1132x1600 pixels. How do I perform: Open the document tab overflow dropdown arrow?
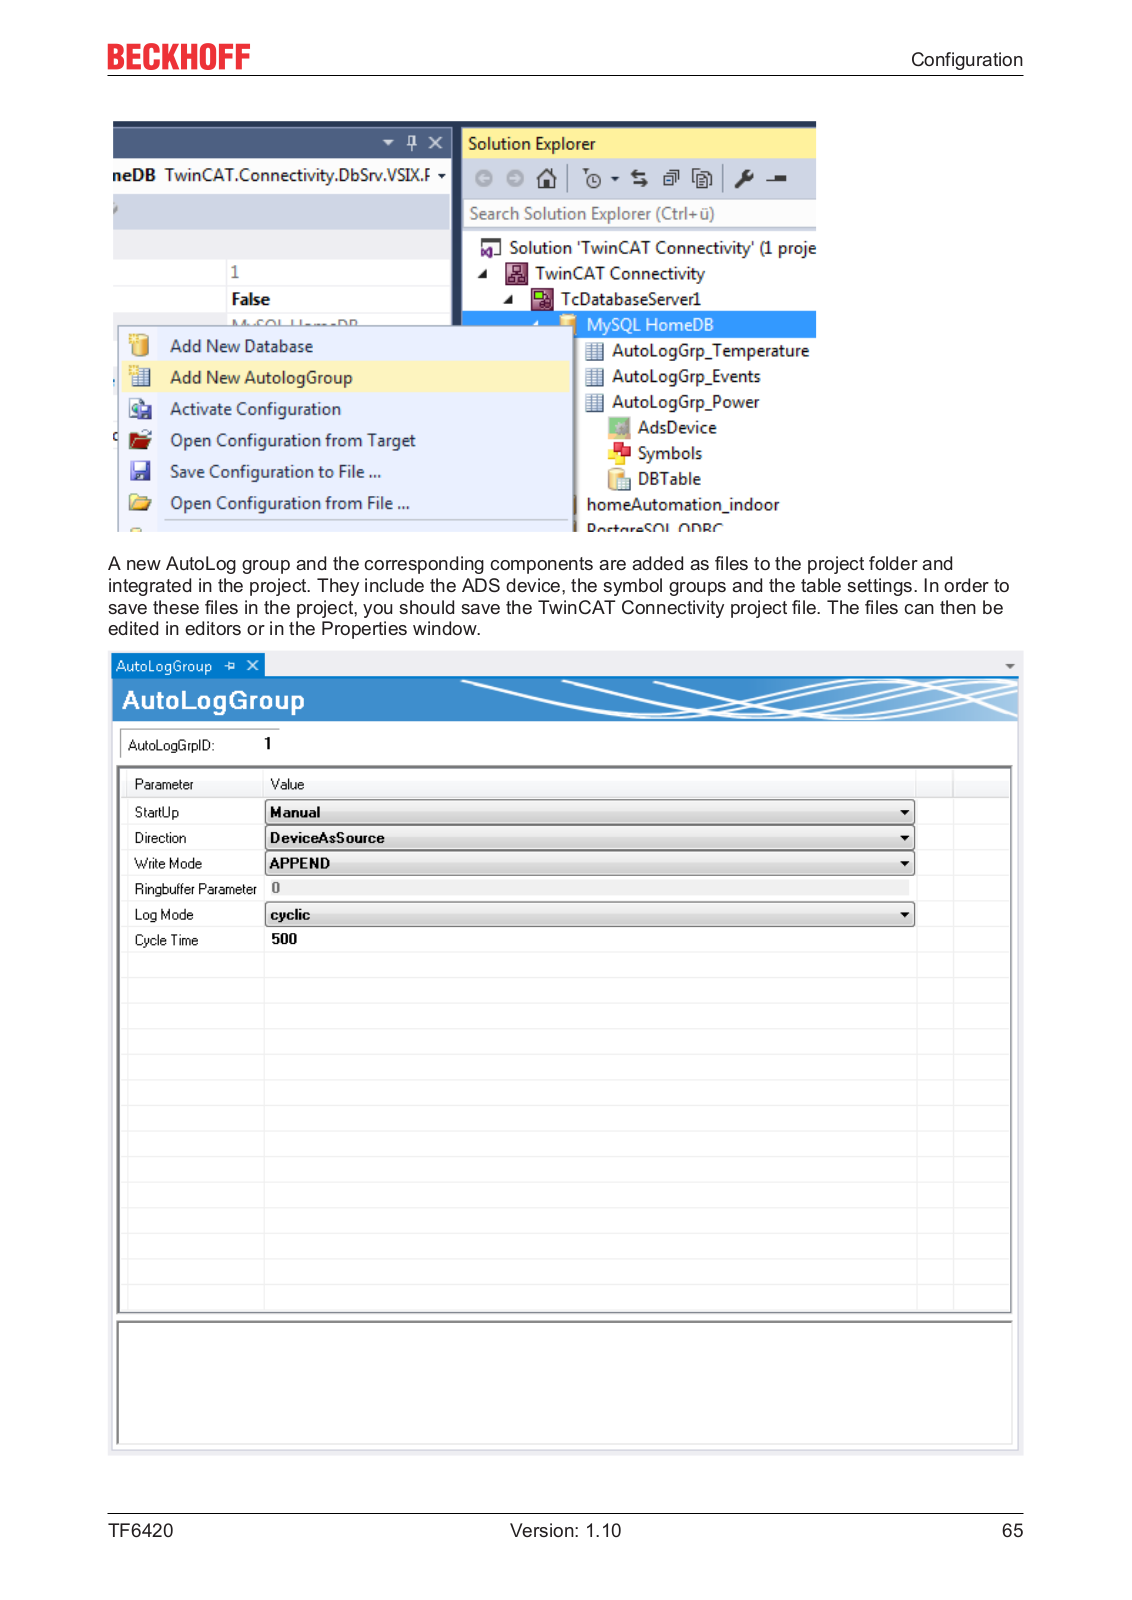pos(1010,666)
